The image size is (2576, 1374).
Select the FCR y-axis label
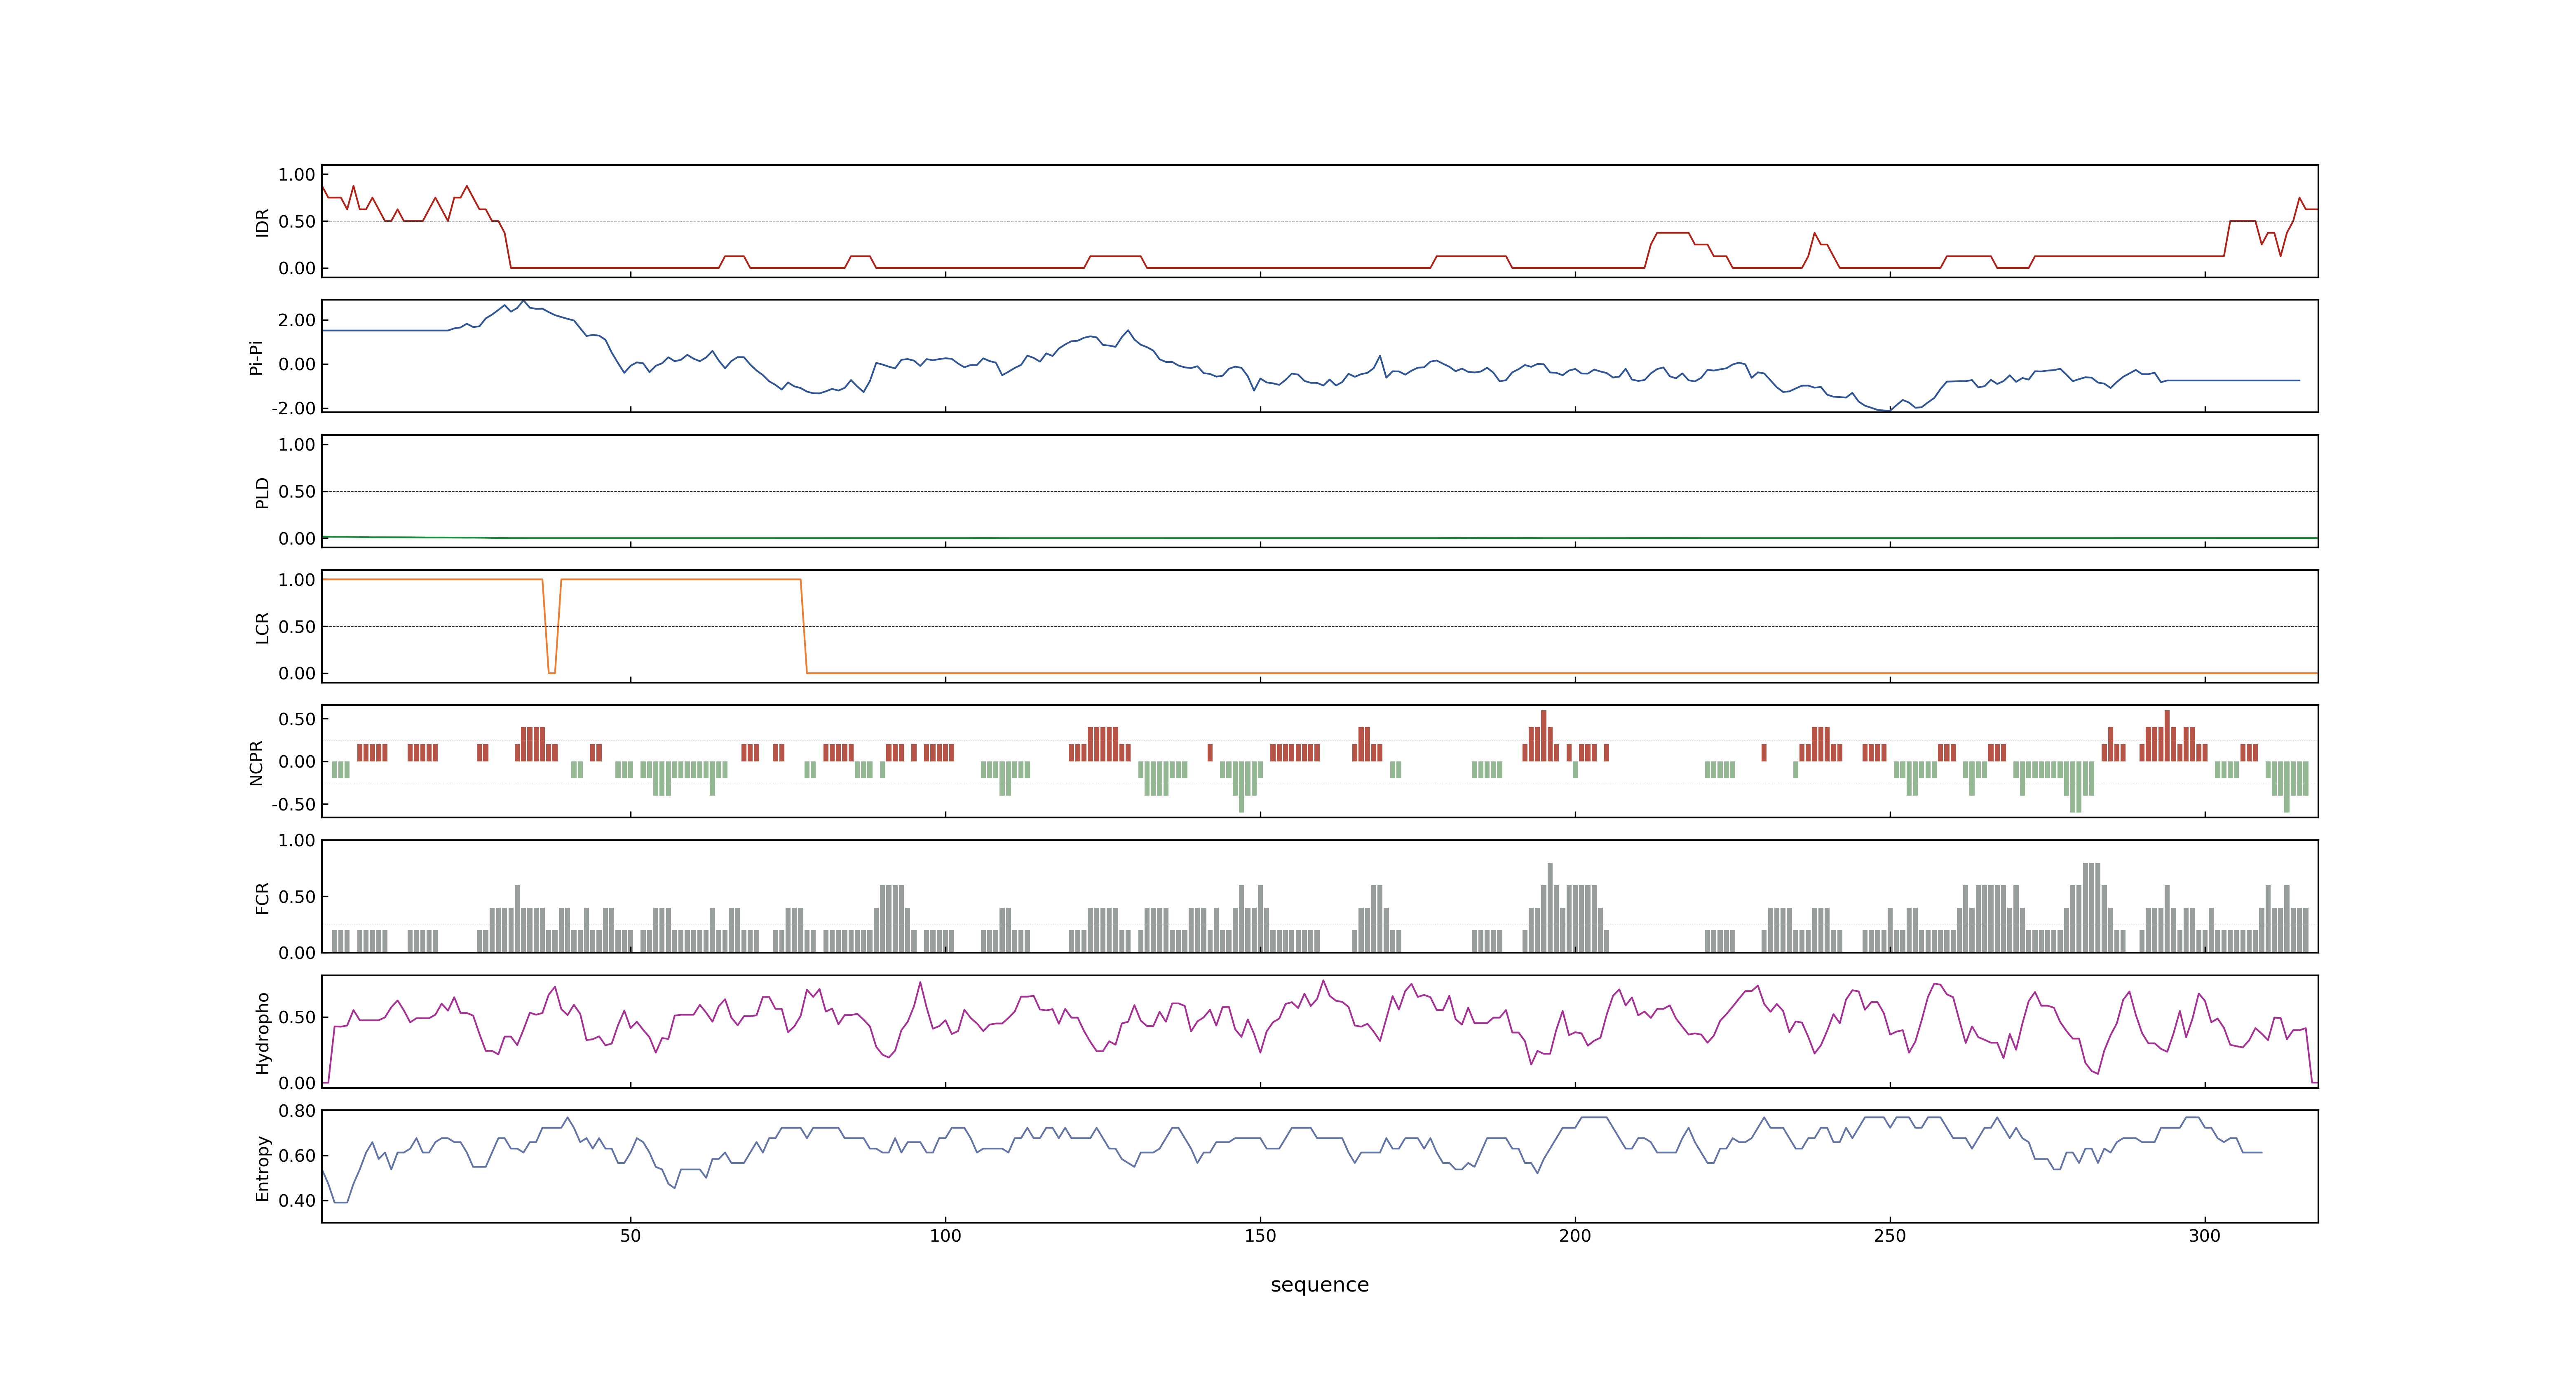262,897
